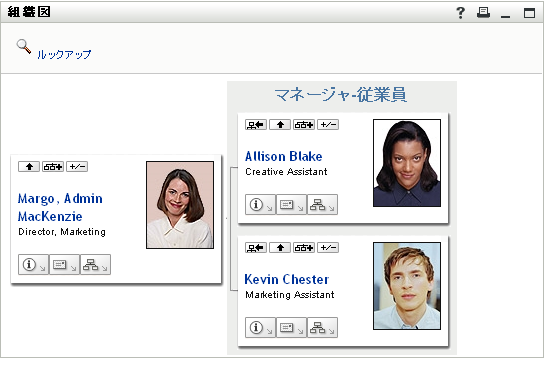Open Allison Blake profile link
Image resolution: width=546 pixels, height=376 pixels.
pos(283,156)
